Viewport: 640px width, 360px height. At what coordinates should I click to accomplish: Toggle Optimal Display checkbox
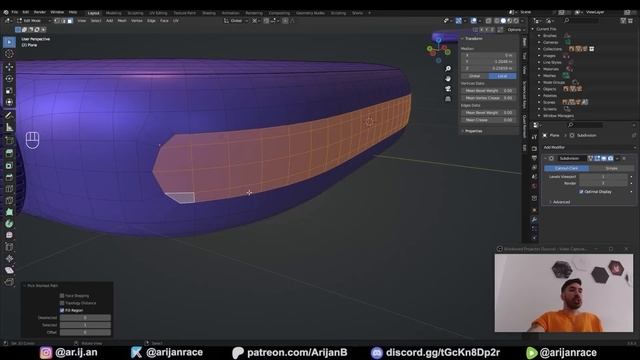point(581,191)
